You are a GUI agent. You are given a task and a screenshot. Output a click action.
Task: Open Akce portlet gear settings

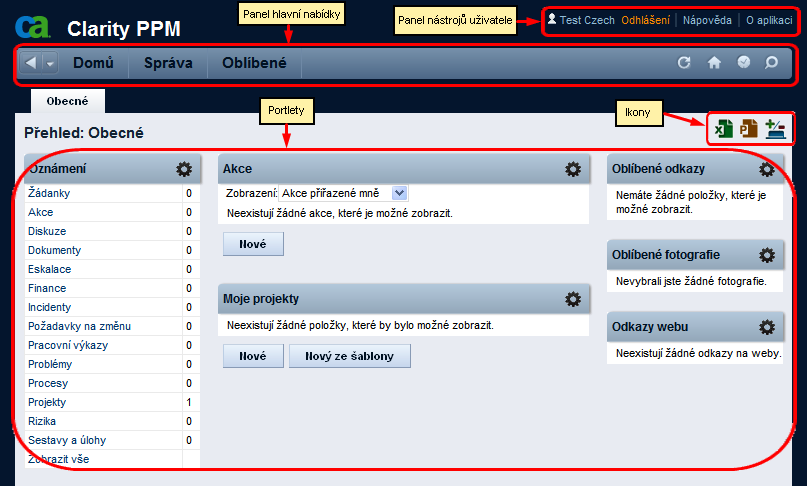tap(573, 169)
